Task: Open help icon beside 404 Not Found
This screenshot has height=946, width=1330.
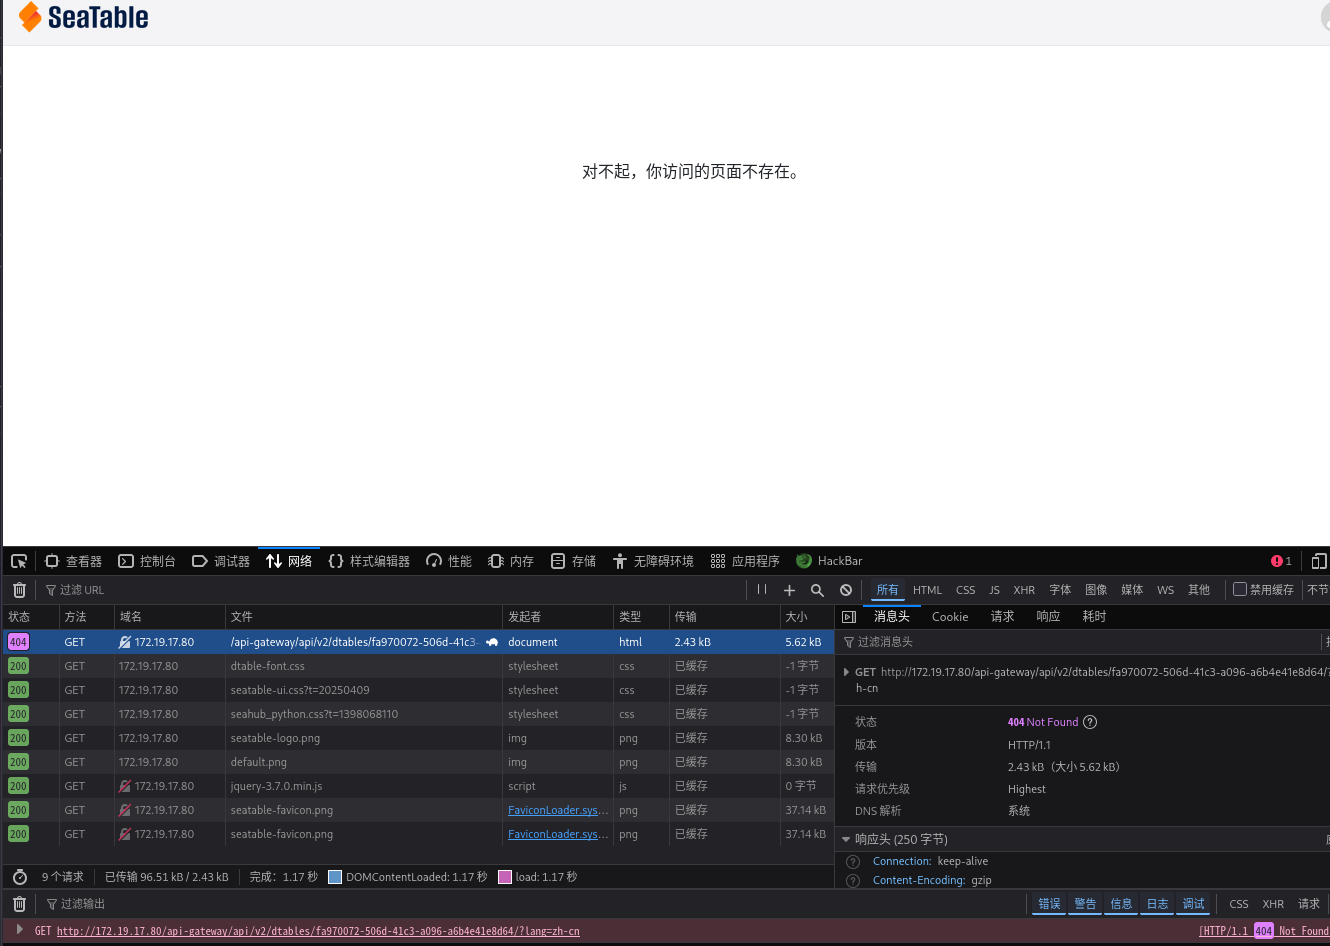Action: point(1090,722)
